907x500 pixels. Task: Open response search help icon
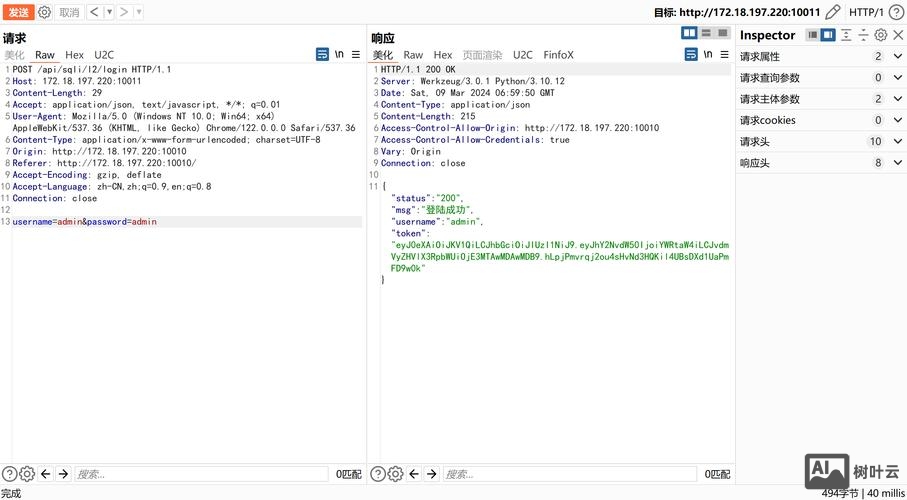[x=378, y=474]
